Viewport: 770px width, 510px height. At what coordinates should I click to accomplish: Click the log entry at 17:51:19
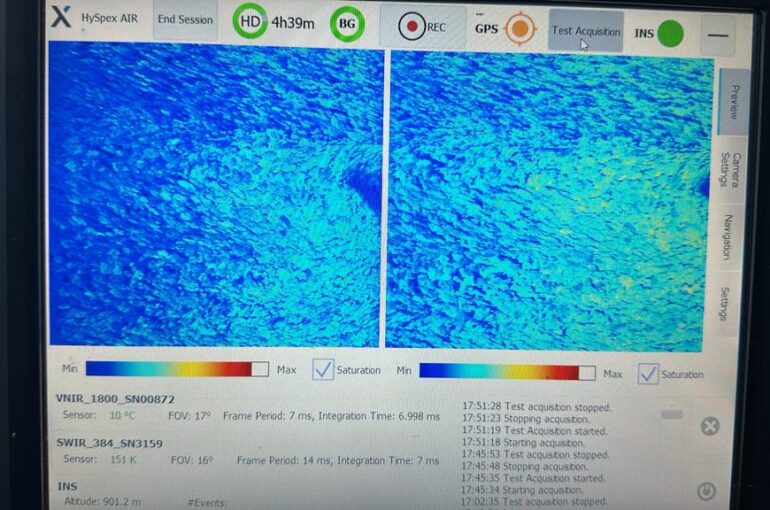534,430
